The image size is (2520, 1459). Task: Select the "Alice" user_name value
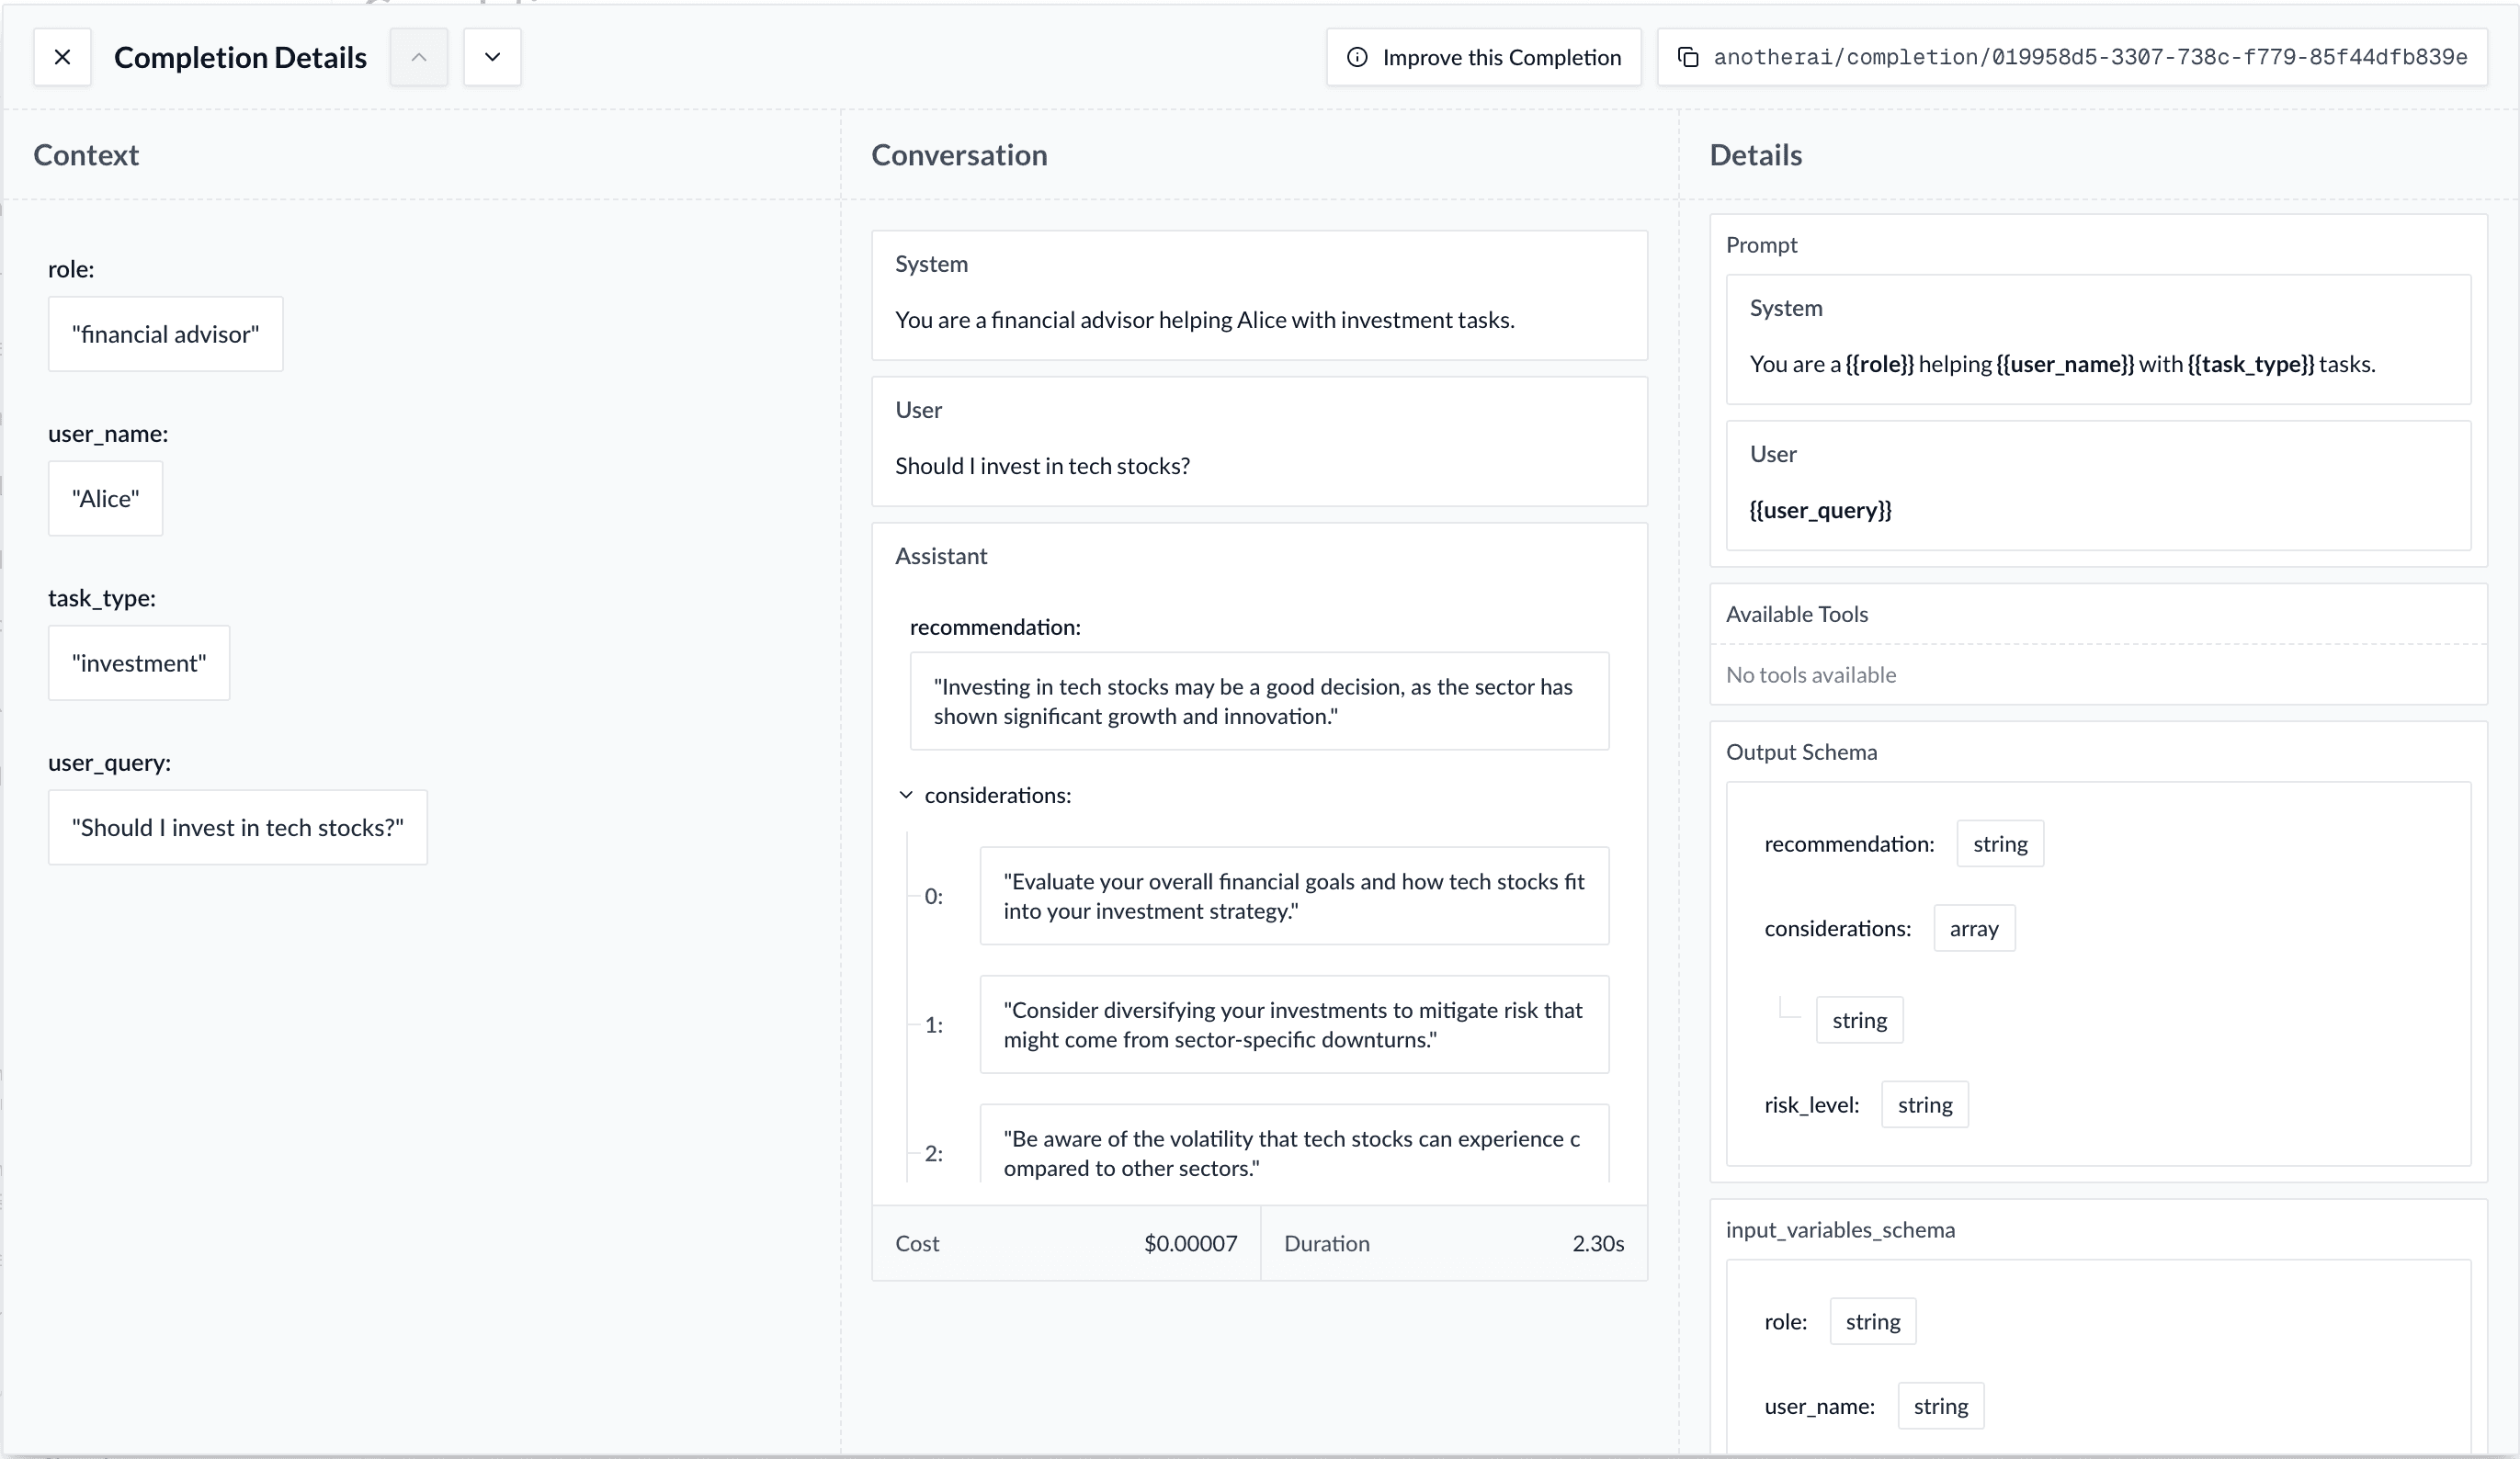tap(105, 498)
